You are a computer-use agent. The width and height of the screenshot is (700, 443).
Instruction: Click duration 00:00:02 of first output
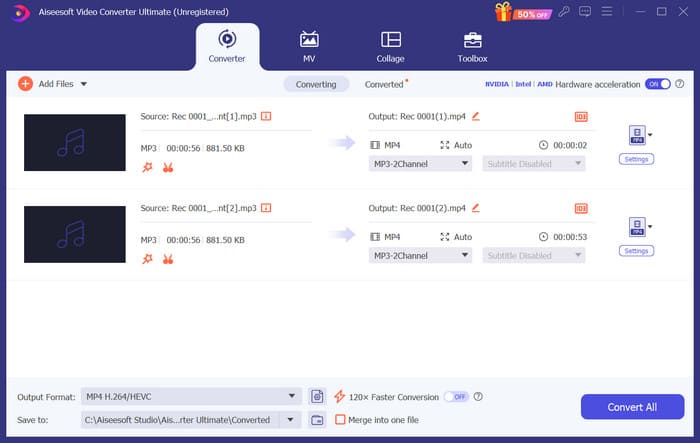(x=570, y=145)
